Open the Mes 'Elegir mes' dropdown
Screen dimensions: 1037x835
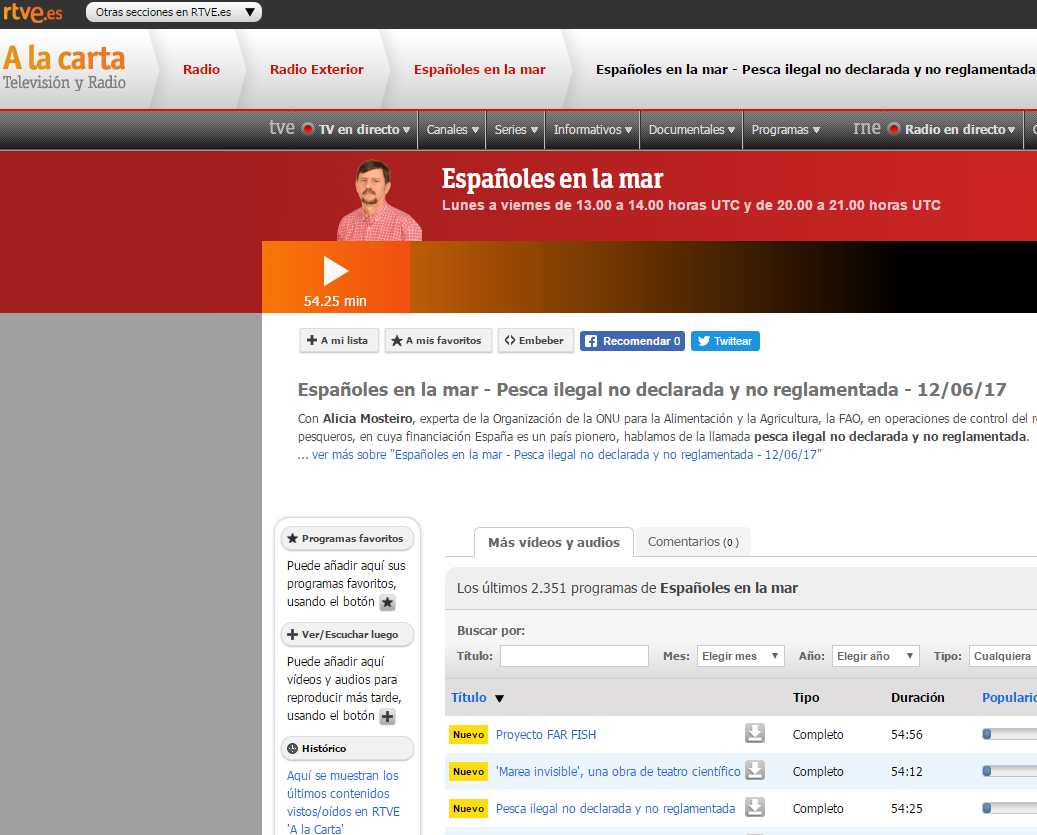pyautogui.click(x=740, y=656)
